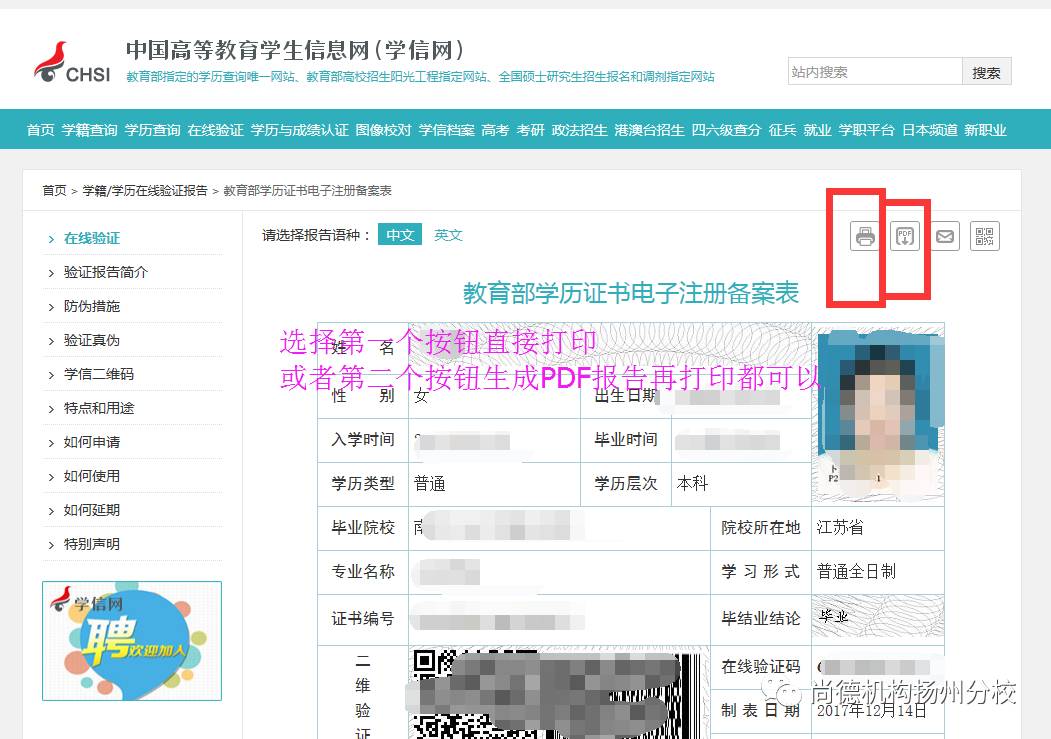Open 学信二维码 sidebar item
Image resolution: width=1051 pixels, height=739 pixels.
99,375
